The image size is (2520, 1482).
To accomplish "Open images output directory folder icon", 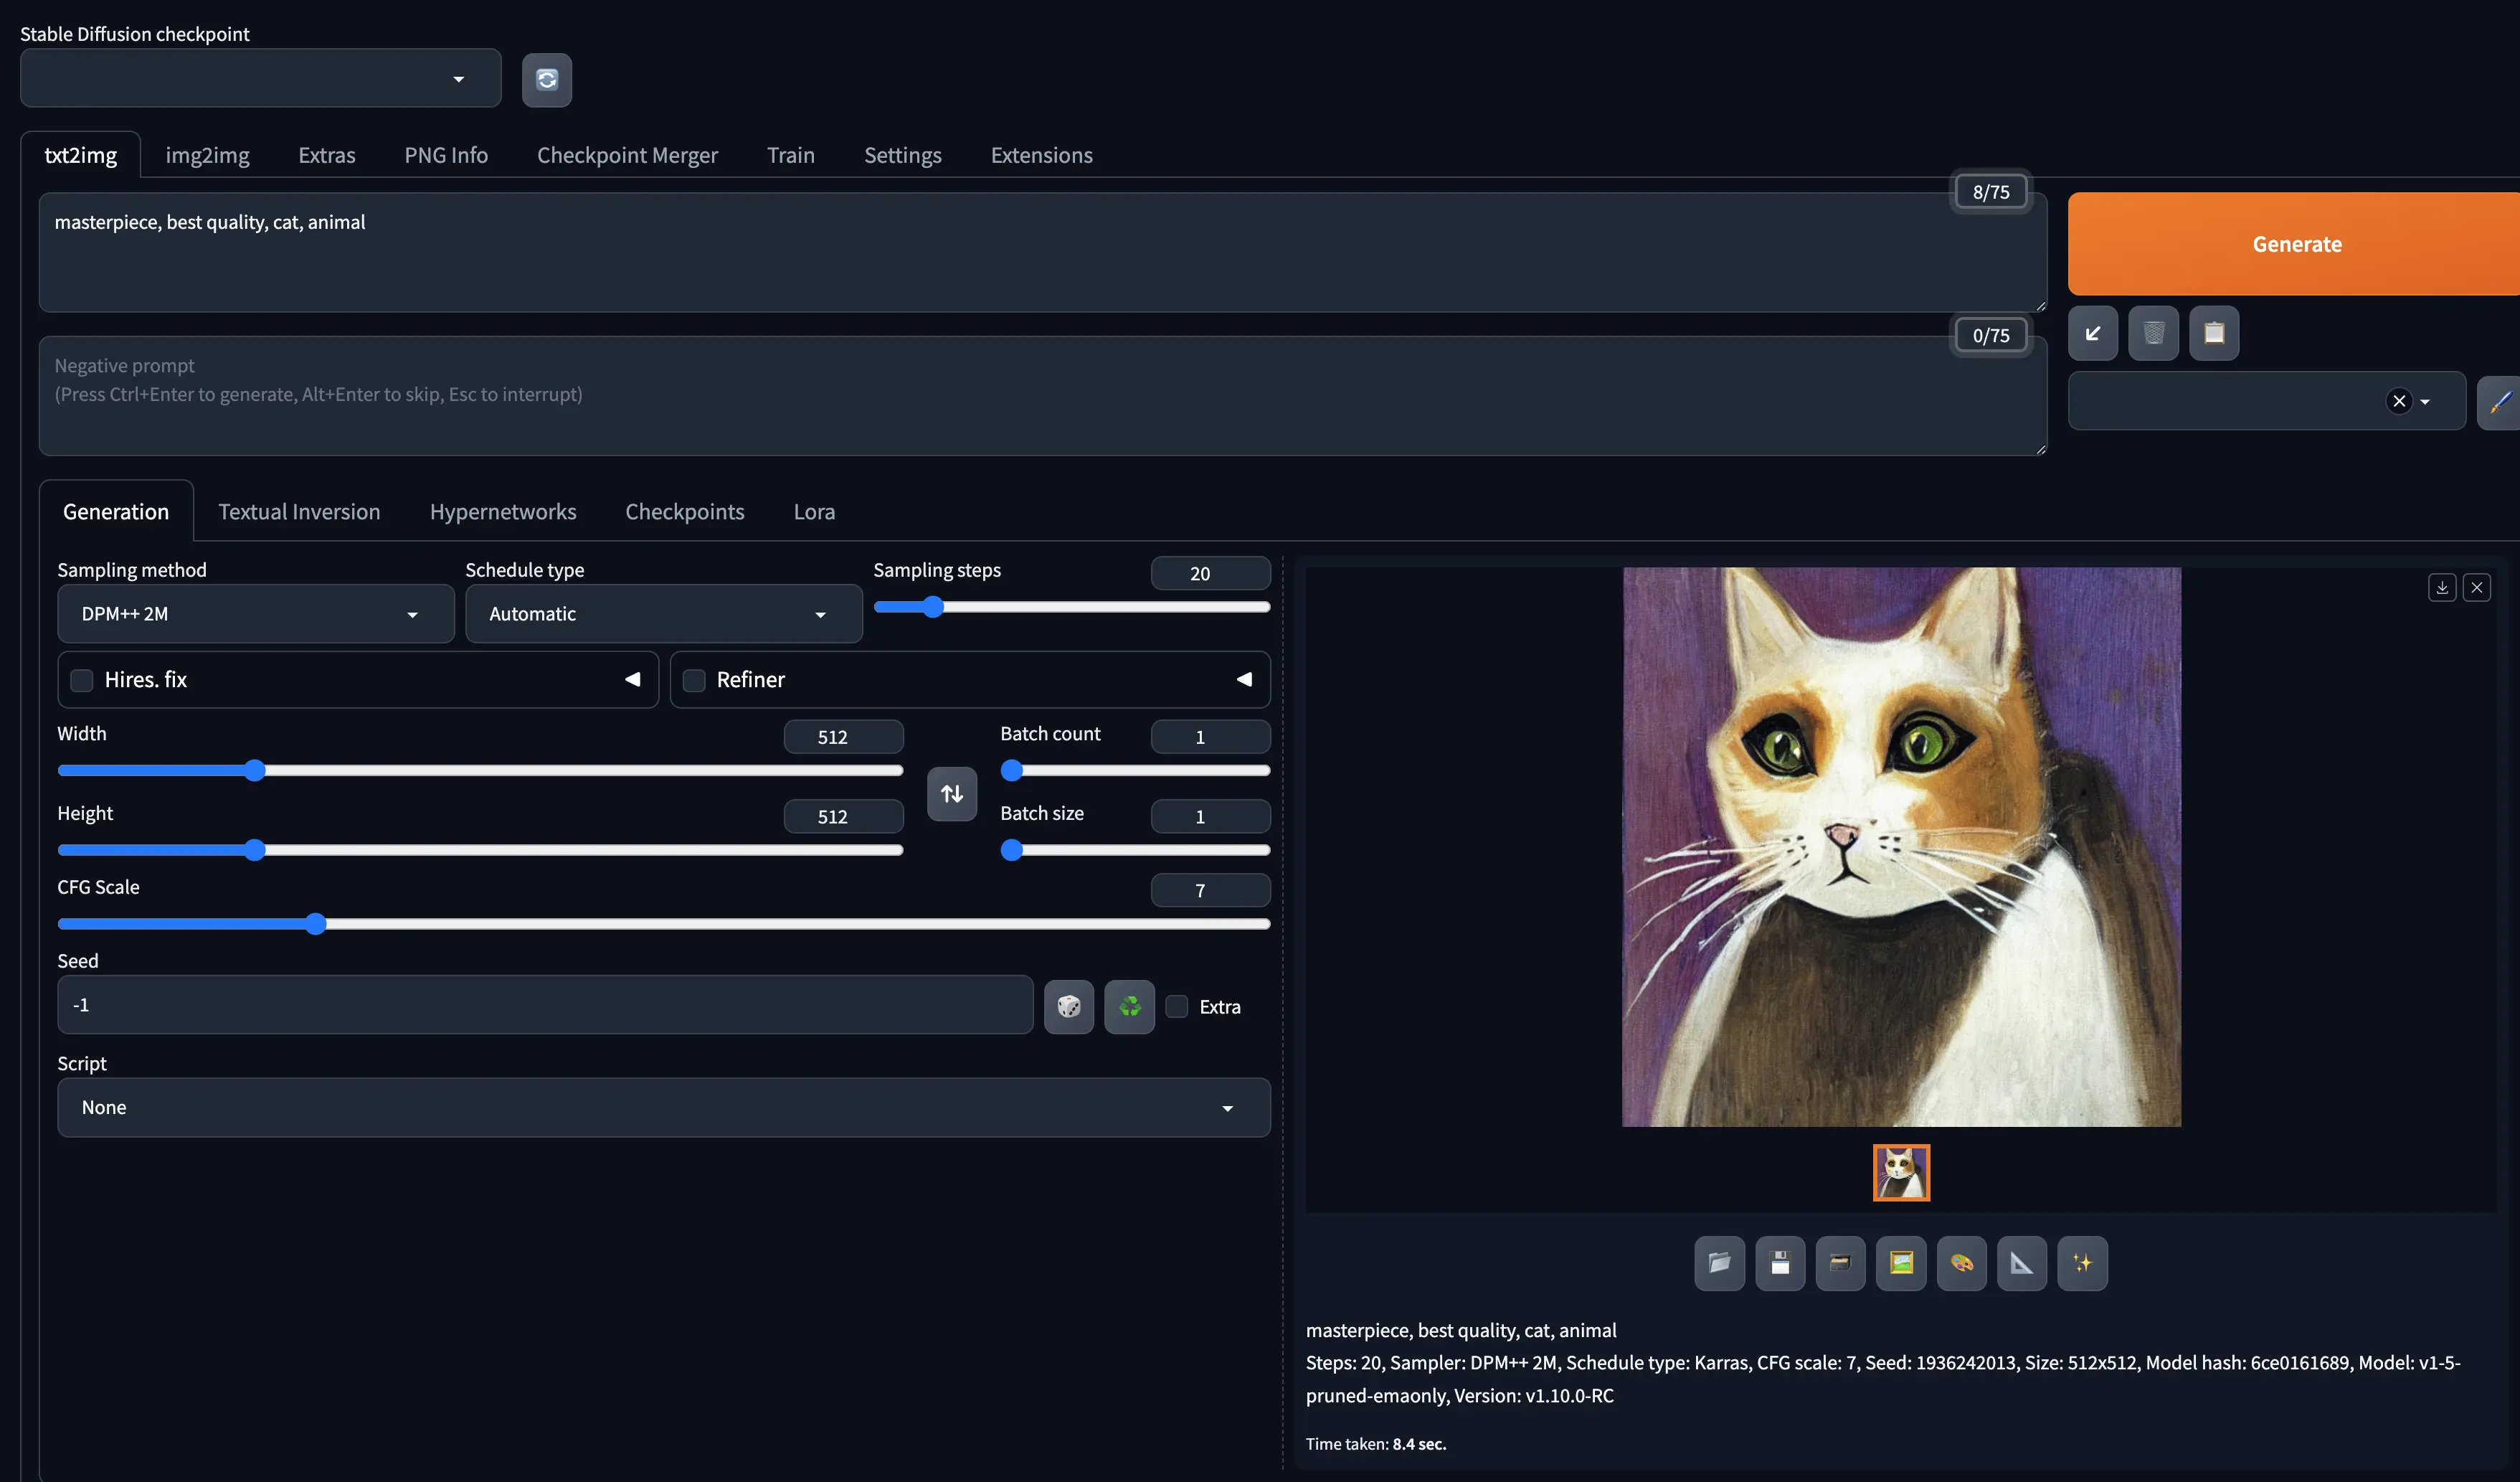I will 1719,1263.
